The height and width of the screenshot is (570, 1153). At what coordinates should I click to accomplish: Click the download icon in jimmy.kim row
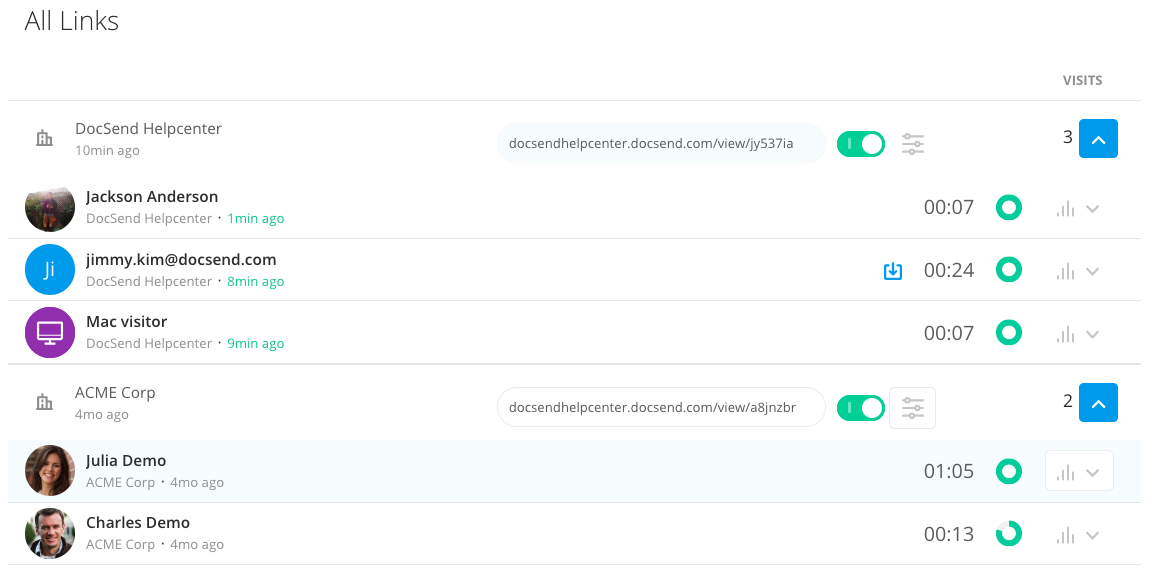tap(893, 271)
